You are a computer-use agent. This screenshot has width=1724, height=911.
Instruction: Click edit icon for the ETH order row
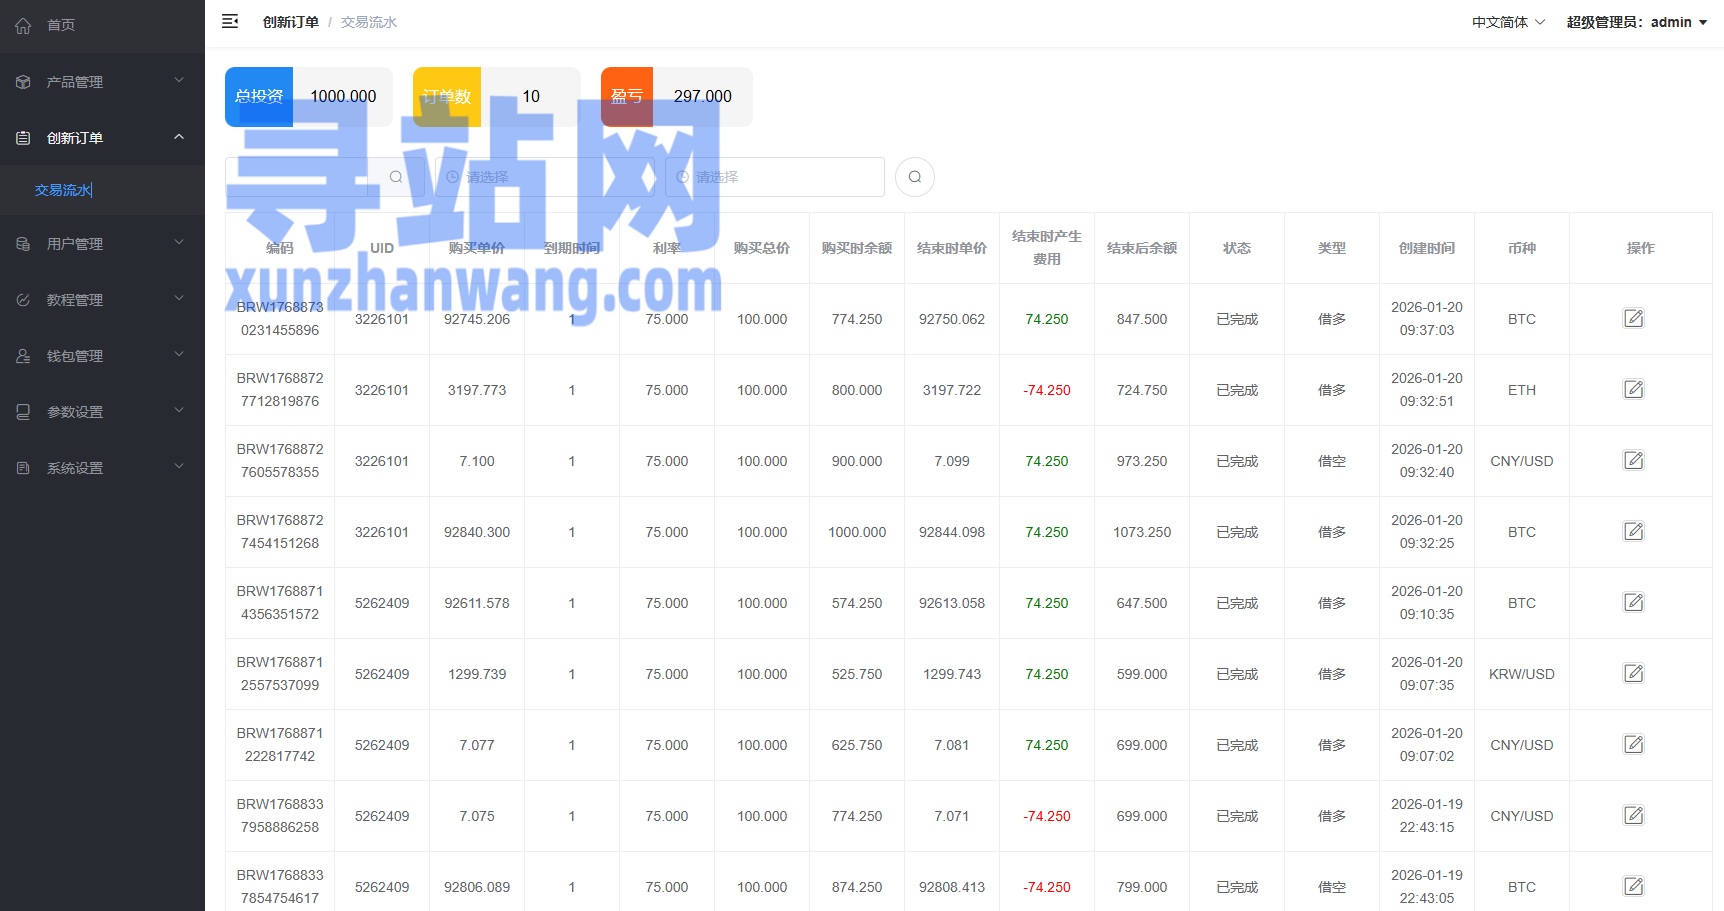point(1633,390)
